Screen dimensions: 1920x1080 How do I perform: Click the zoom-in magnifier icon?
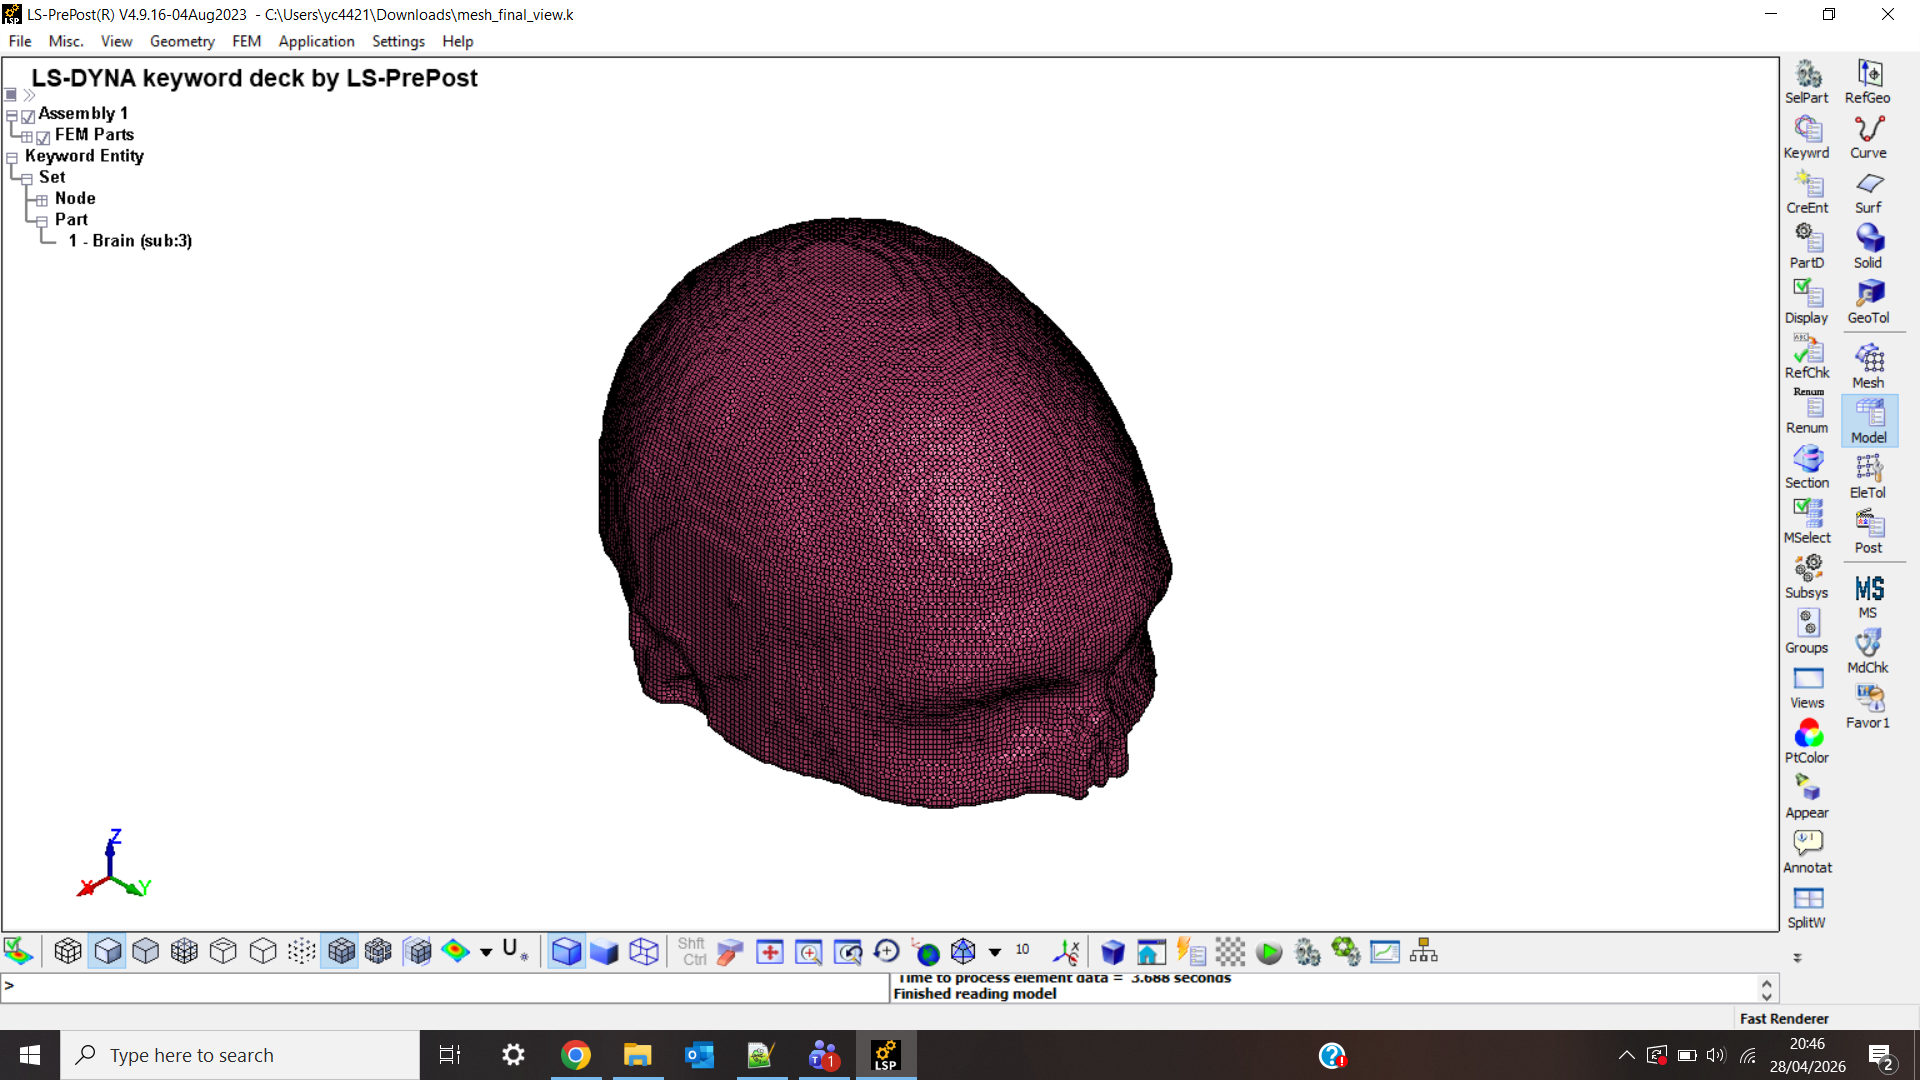click(808, 952)
